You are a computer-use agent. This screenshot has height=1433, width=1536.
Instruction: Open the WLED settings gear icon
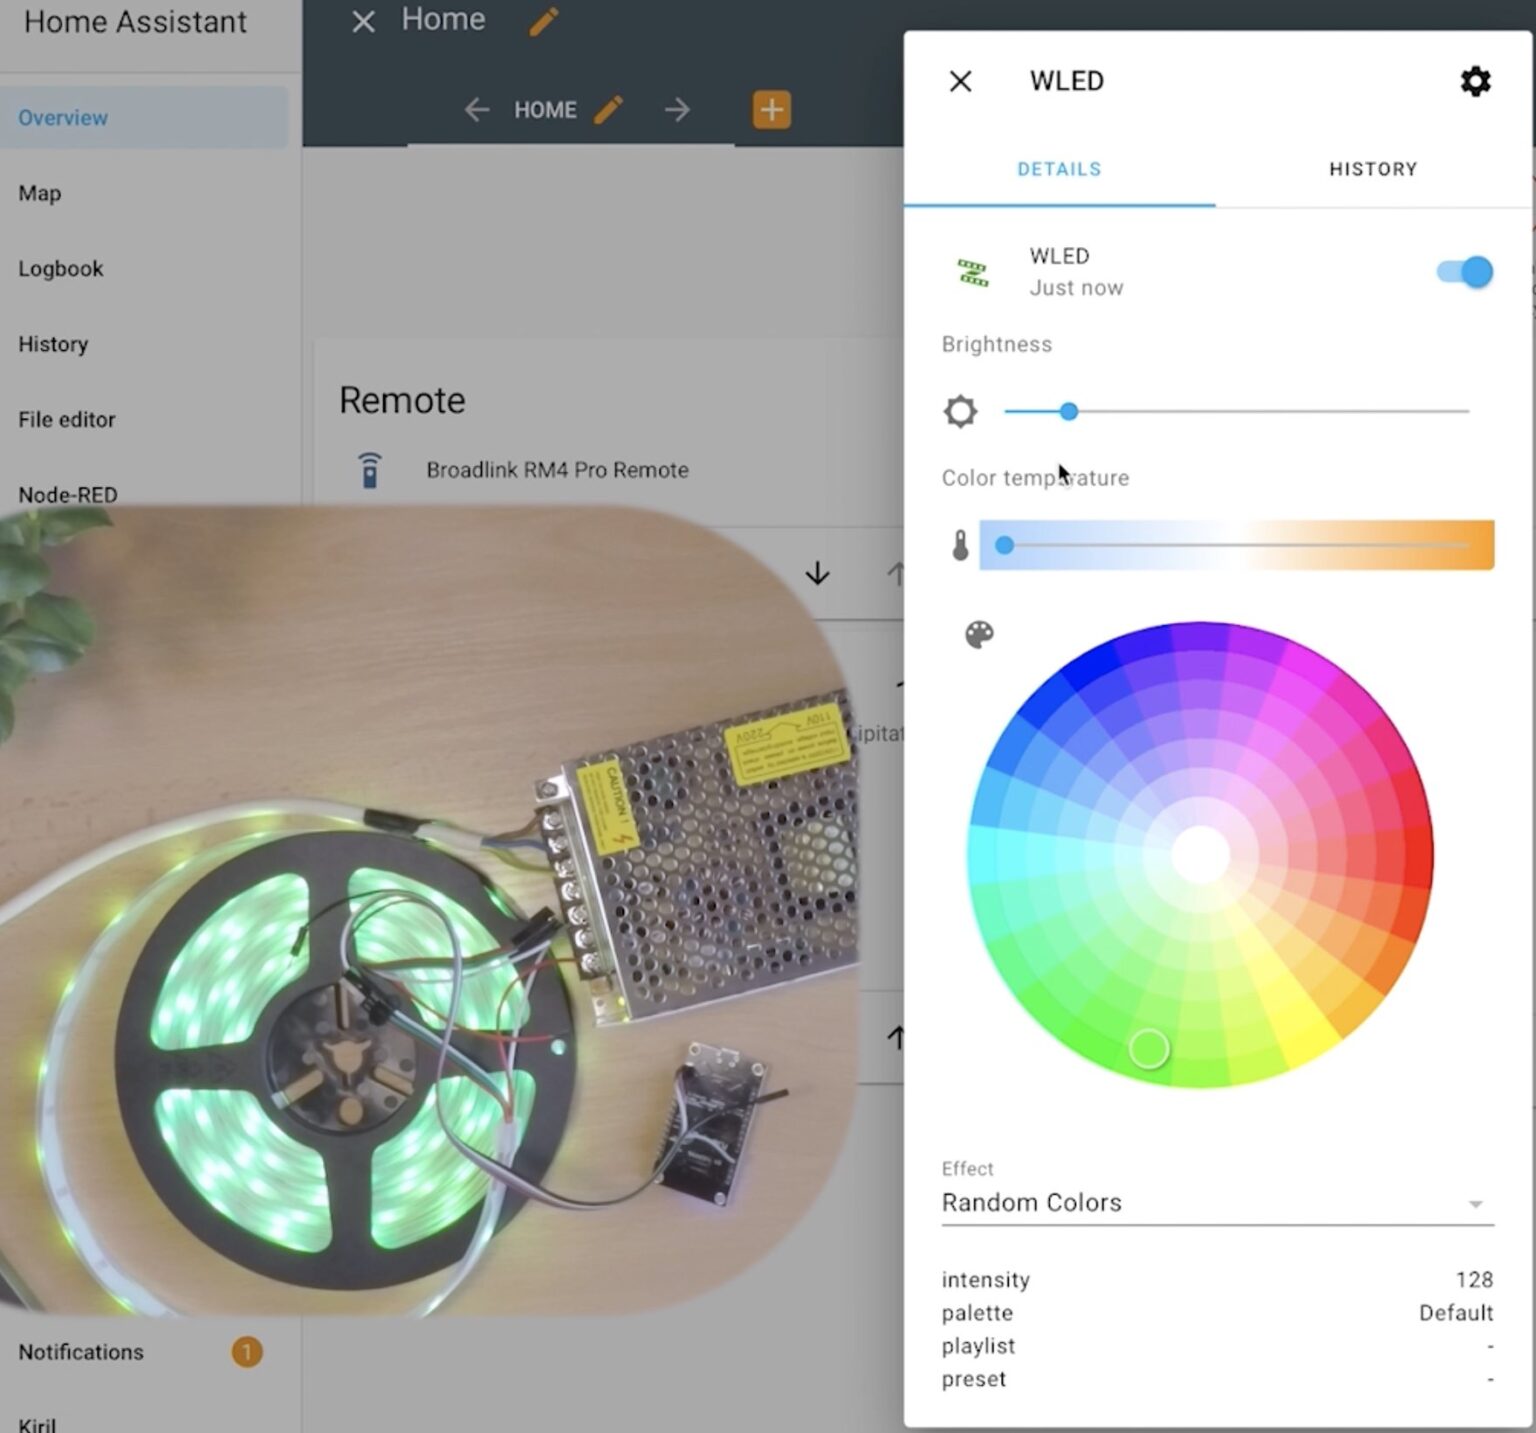tap(1474, 81)
